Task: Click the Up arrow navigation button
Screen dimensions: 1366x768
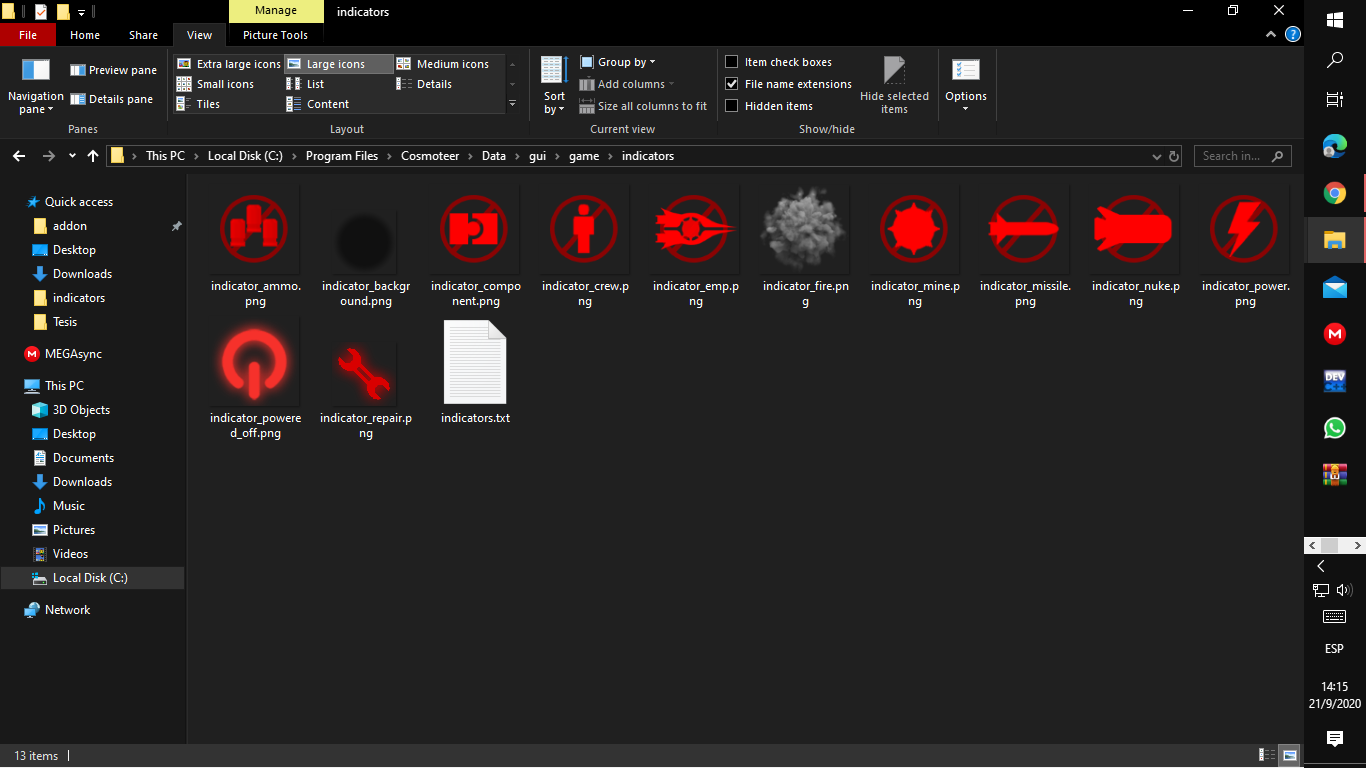Action: [x=93, y=156]
